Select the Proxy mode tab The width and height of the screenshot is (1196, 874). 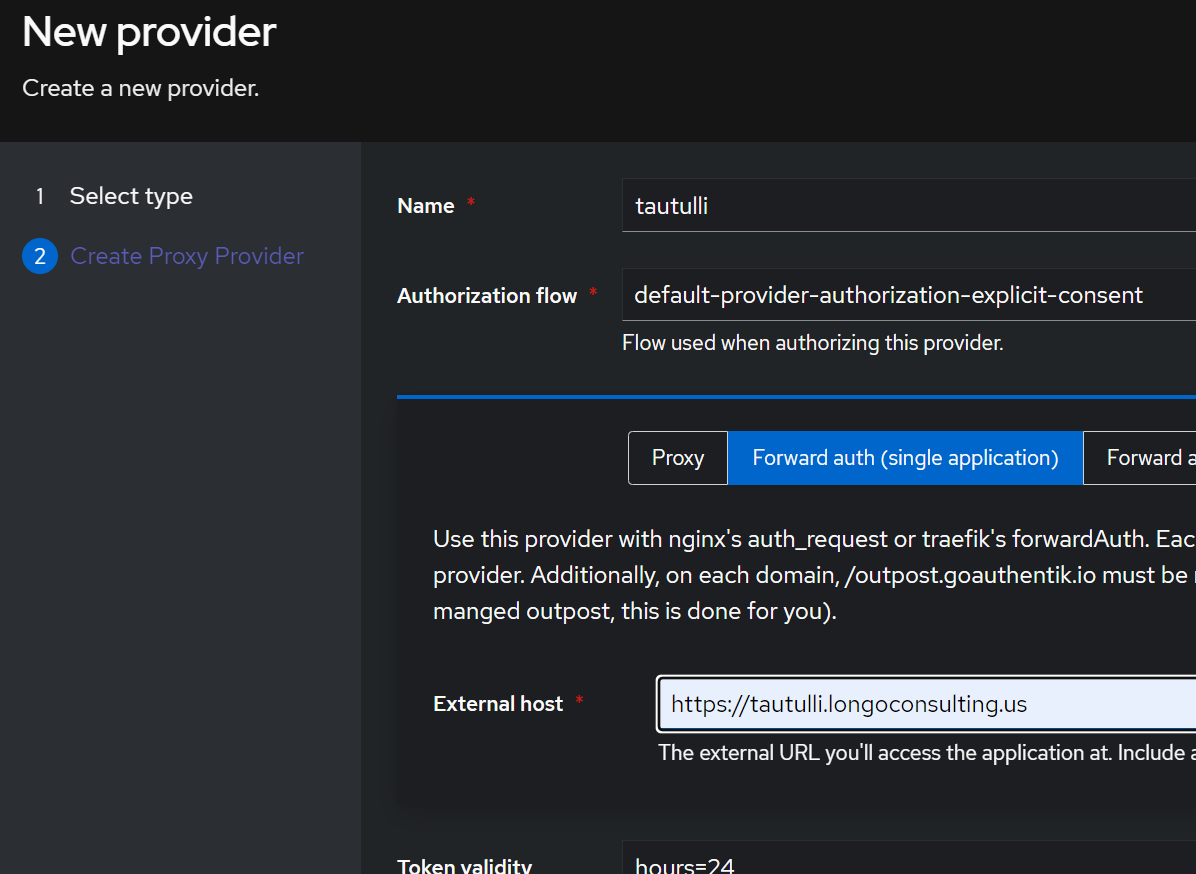pyautogui.click(x=677, y=458)
